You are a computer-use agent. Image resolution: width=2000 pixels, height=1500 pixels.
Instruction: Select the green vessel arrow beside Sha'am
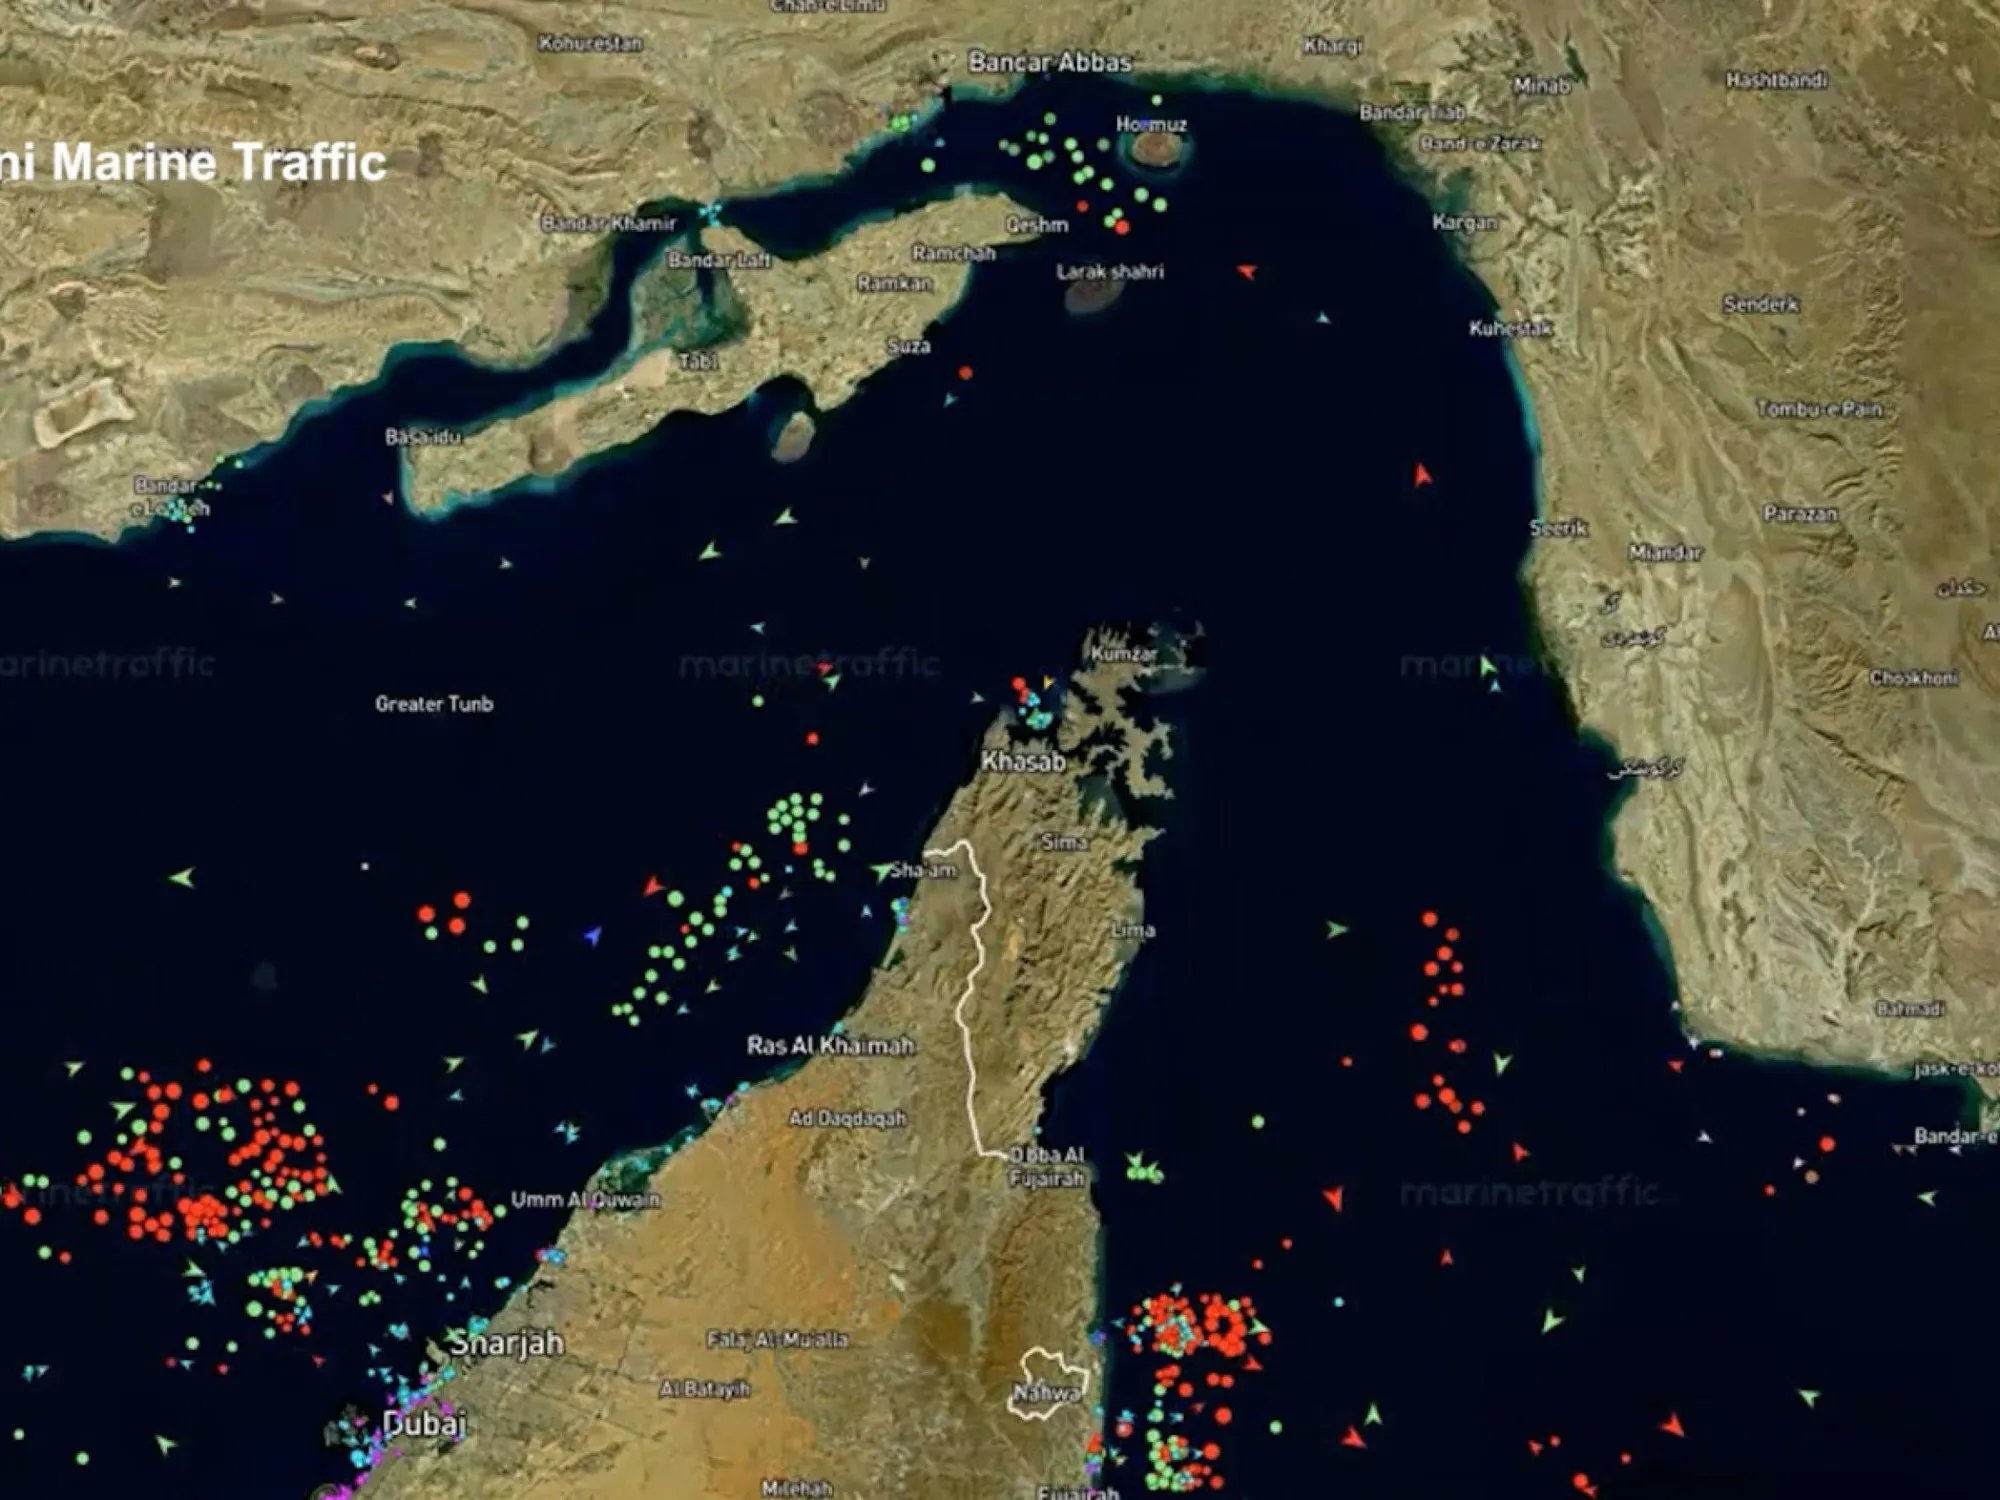click(x=880, y=871)
